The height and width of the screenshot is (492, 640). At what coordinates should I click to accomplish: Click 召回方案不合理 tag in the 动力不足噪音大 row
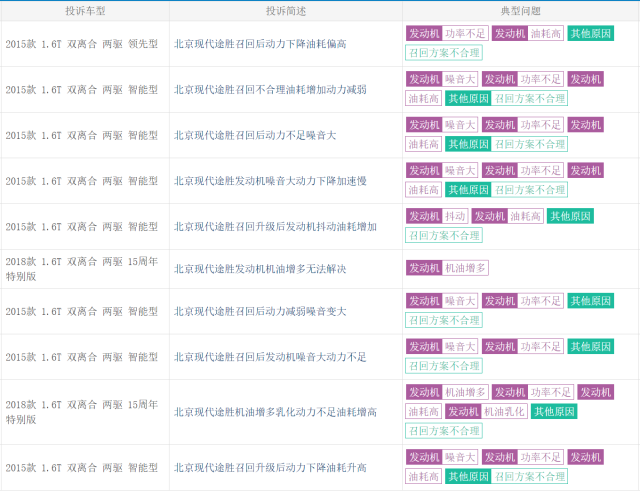529,144
